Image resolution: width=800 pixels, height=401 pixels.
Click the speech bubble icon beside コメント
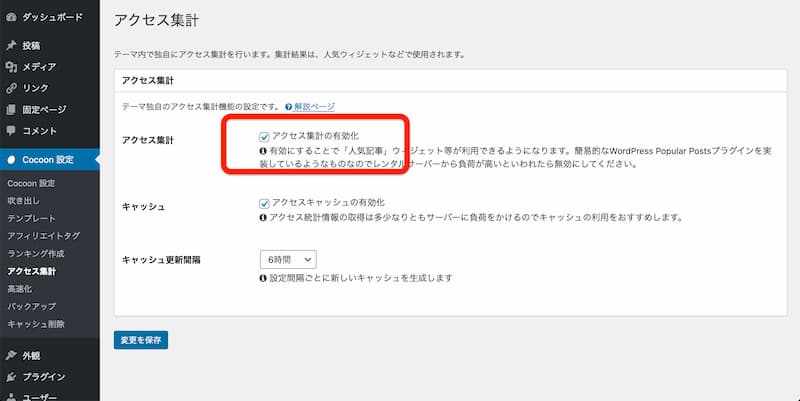pos(11,131)
